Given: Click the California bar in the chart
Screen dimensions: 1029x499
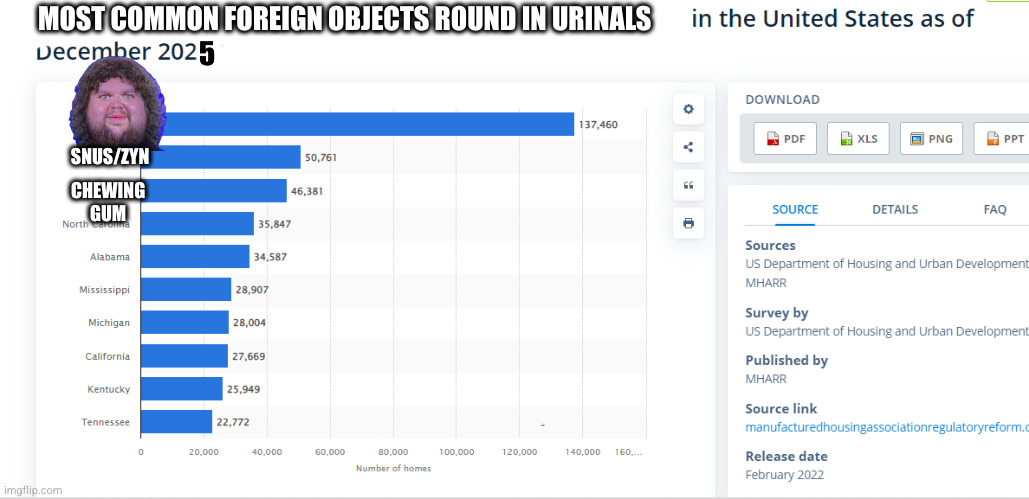Looking at the screenshot, I should tap(184, 355).
